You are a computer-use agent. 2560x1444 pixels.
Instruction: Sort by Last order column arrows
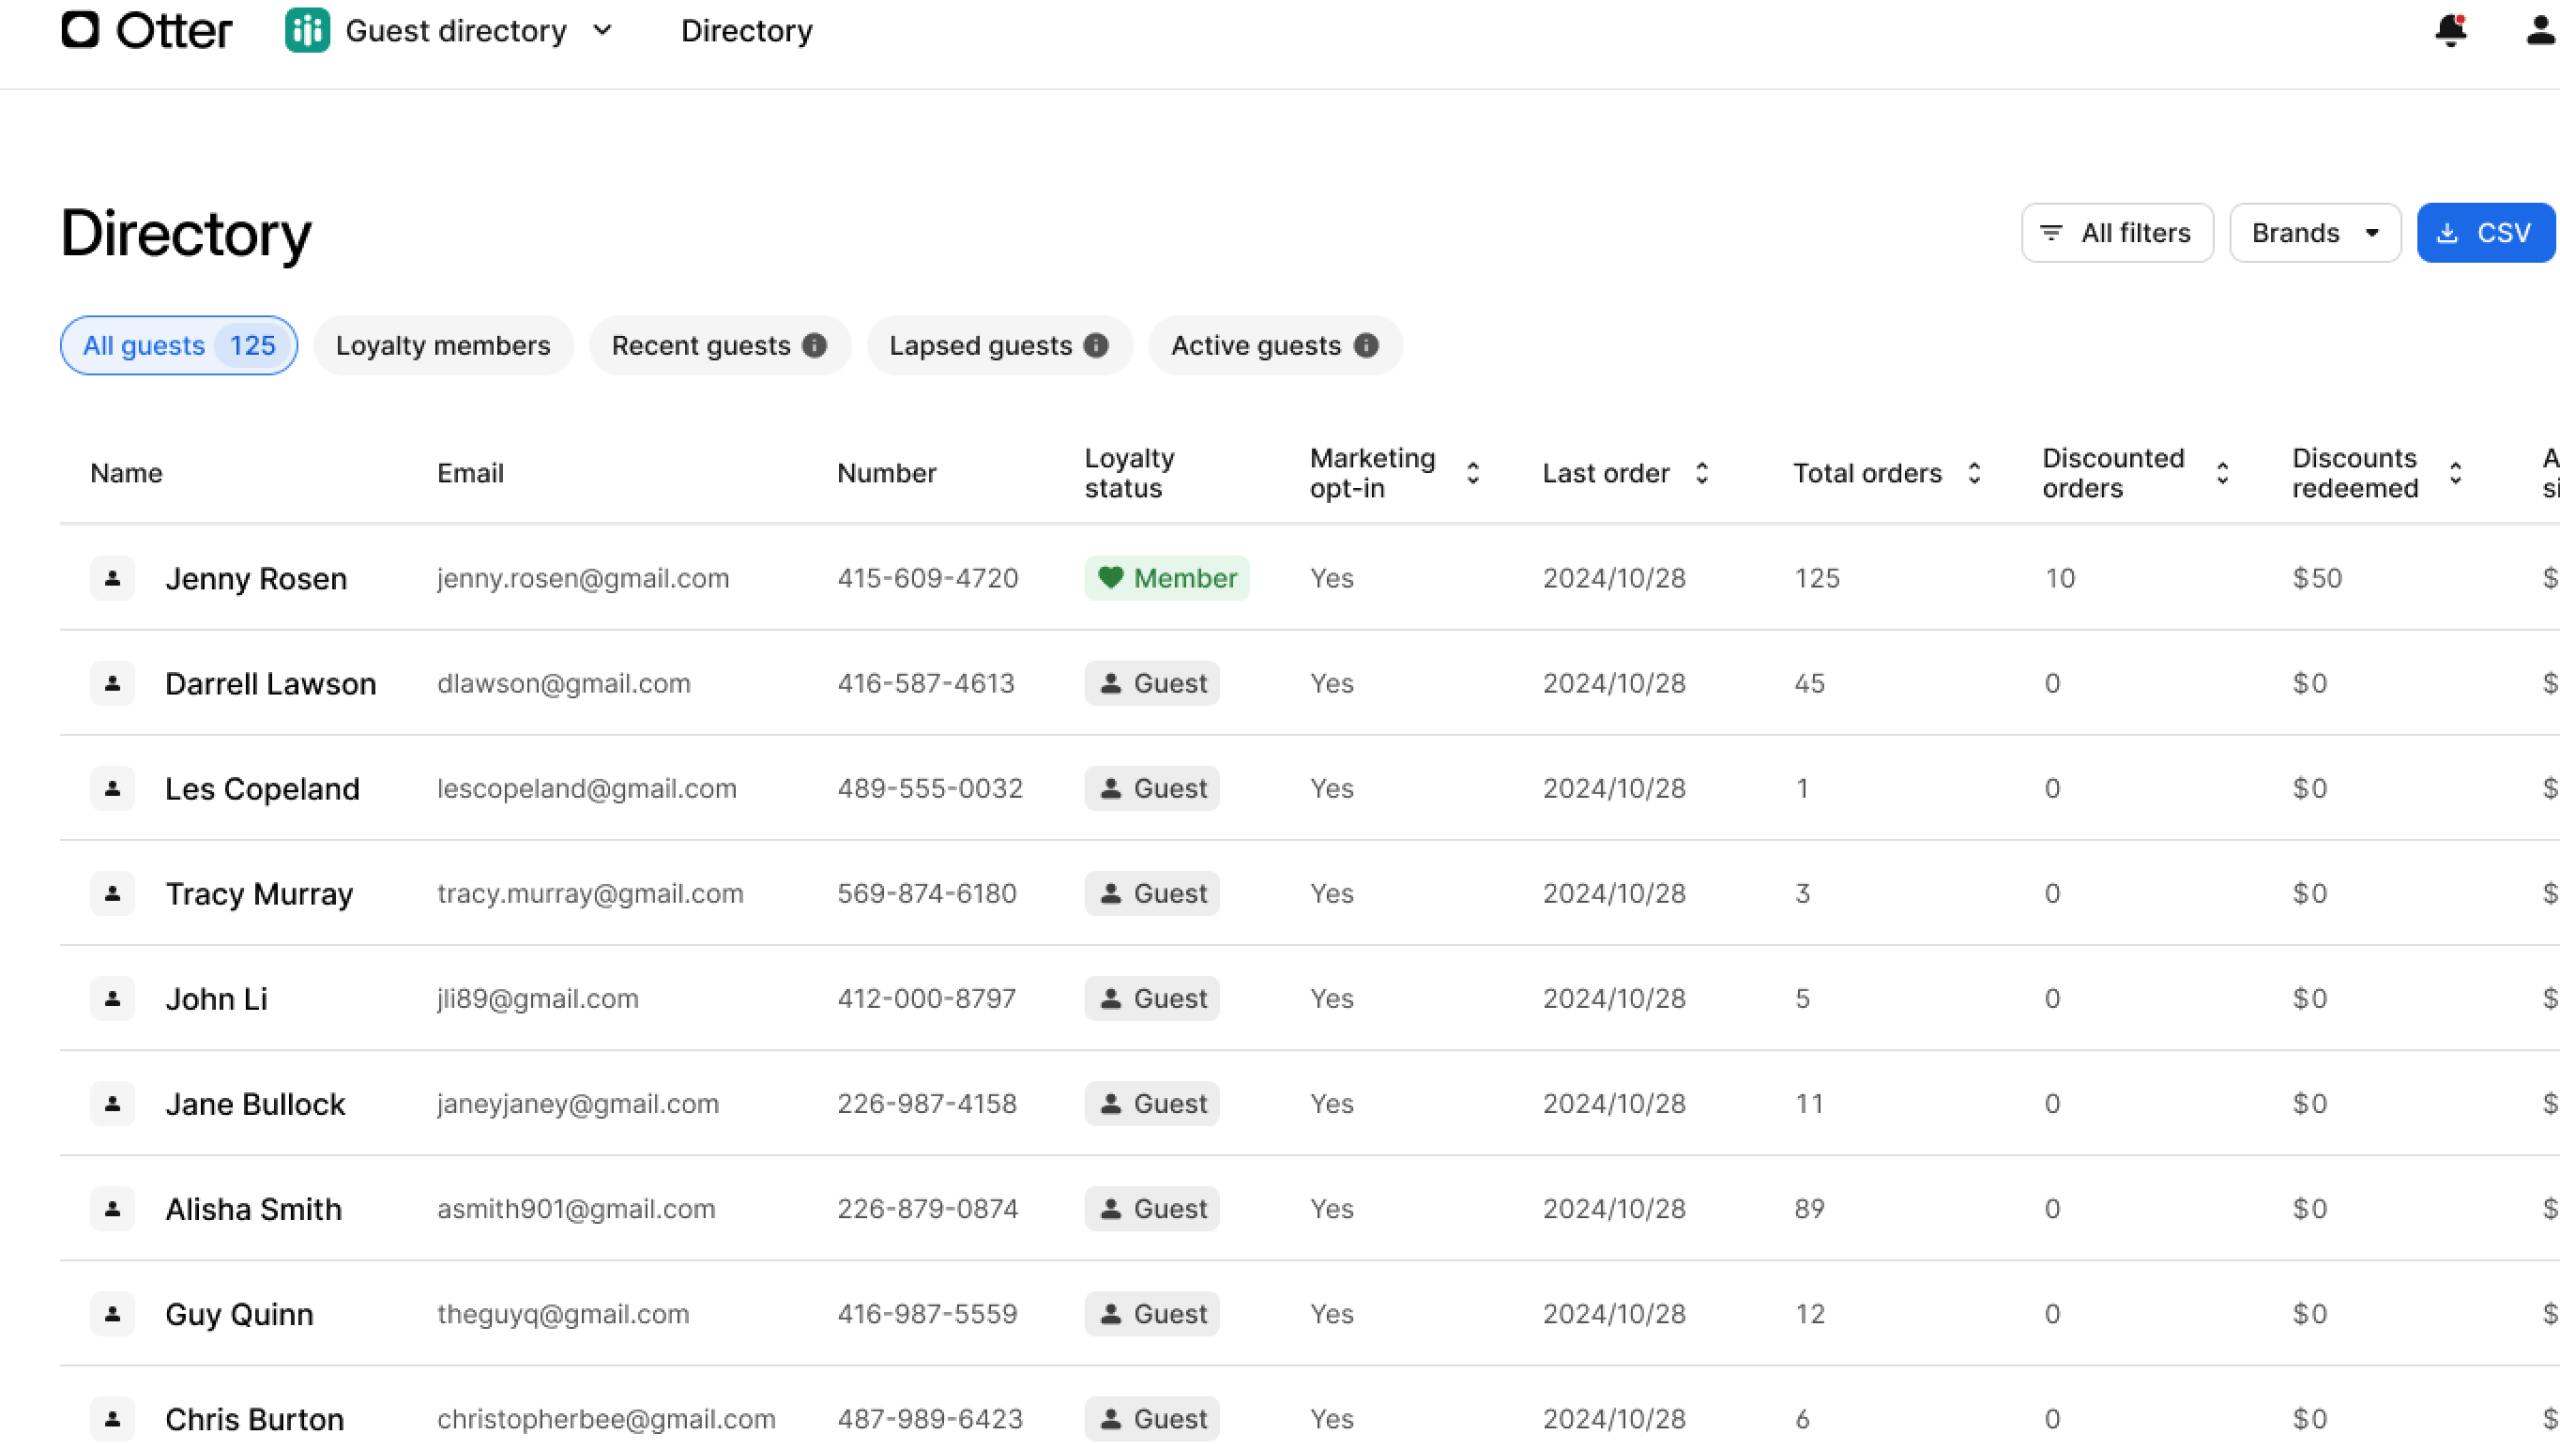(1702, 473)
